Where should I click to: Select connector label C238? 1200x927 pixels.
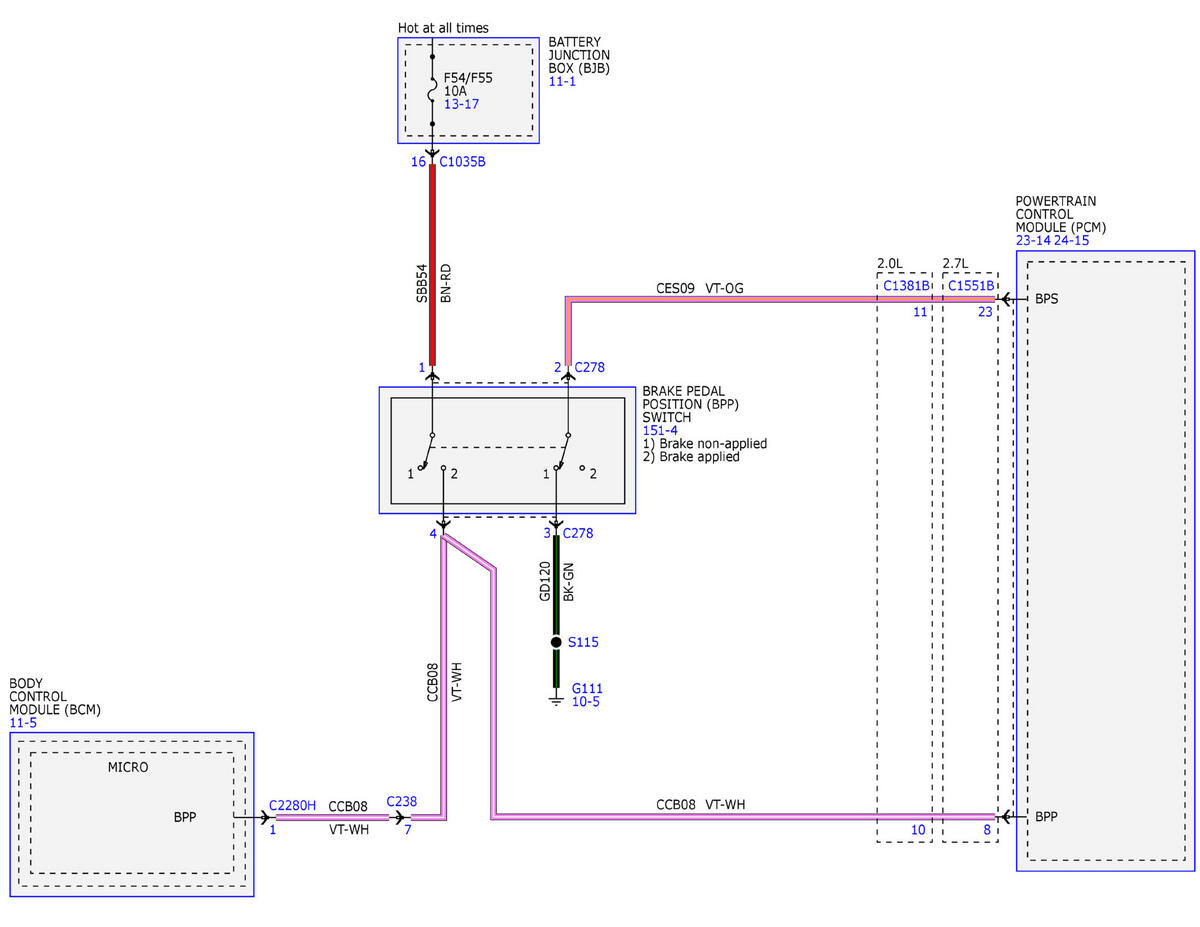[401, 800]
